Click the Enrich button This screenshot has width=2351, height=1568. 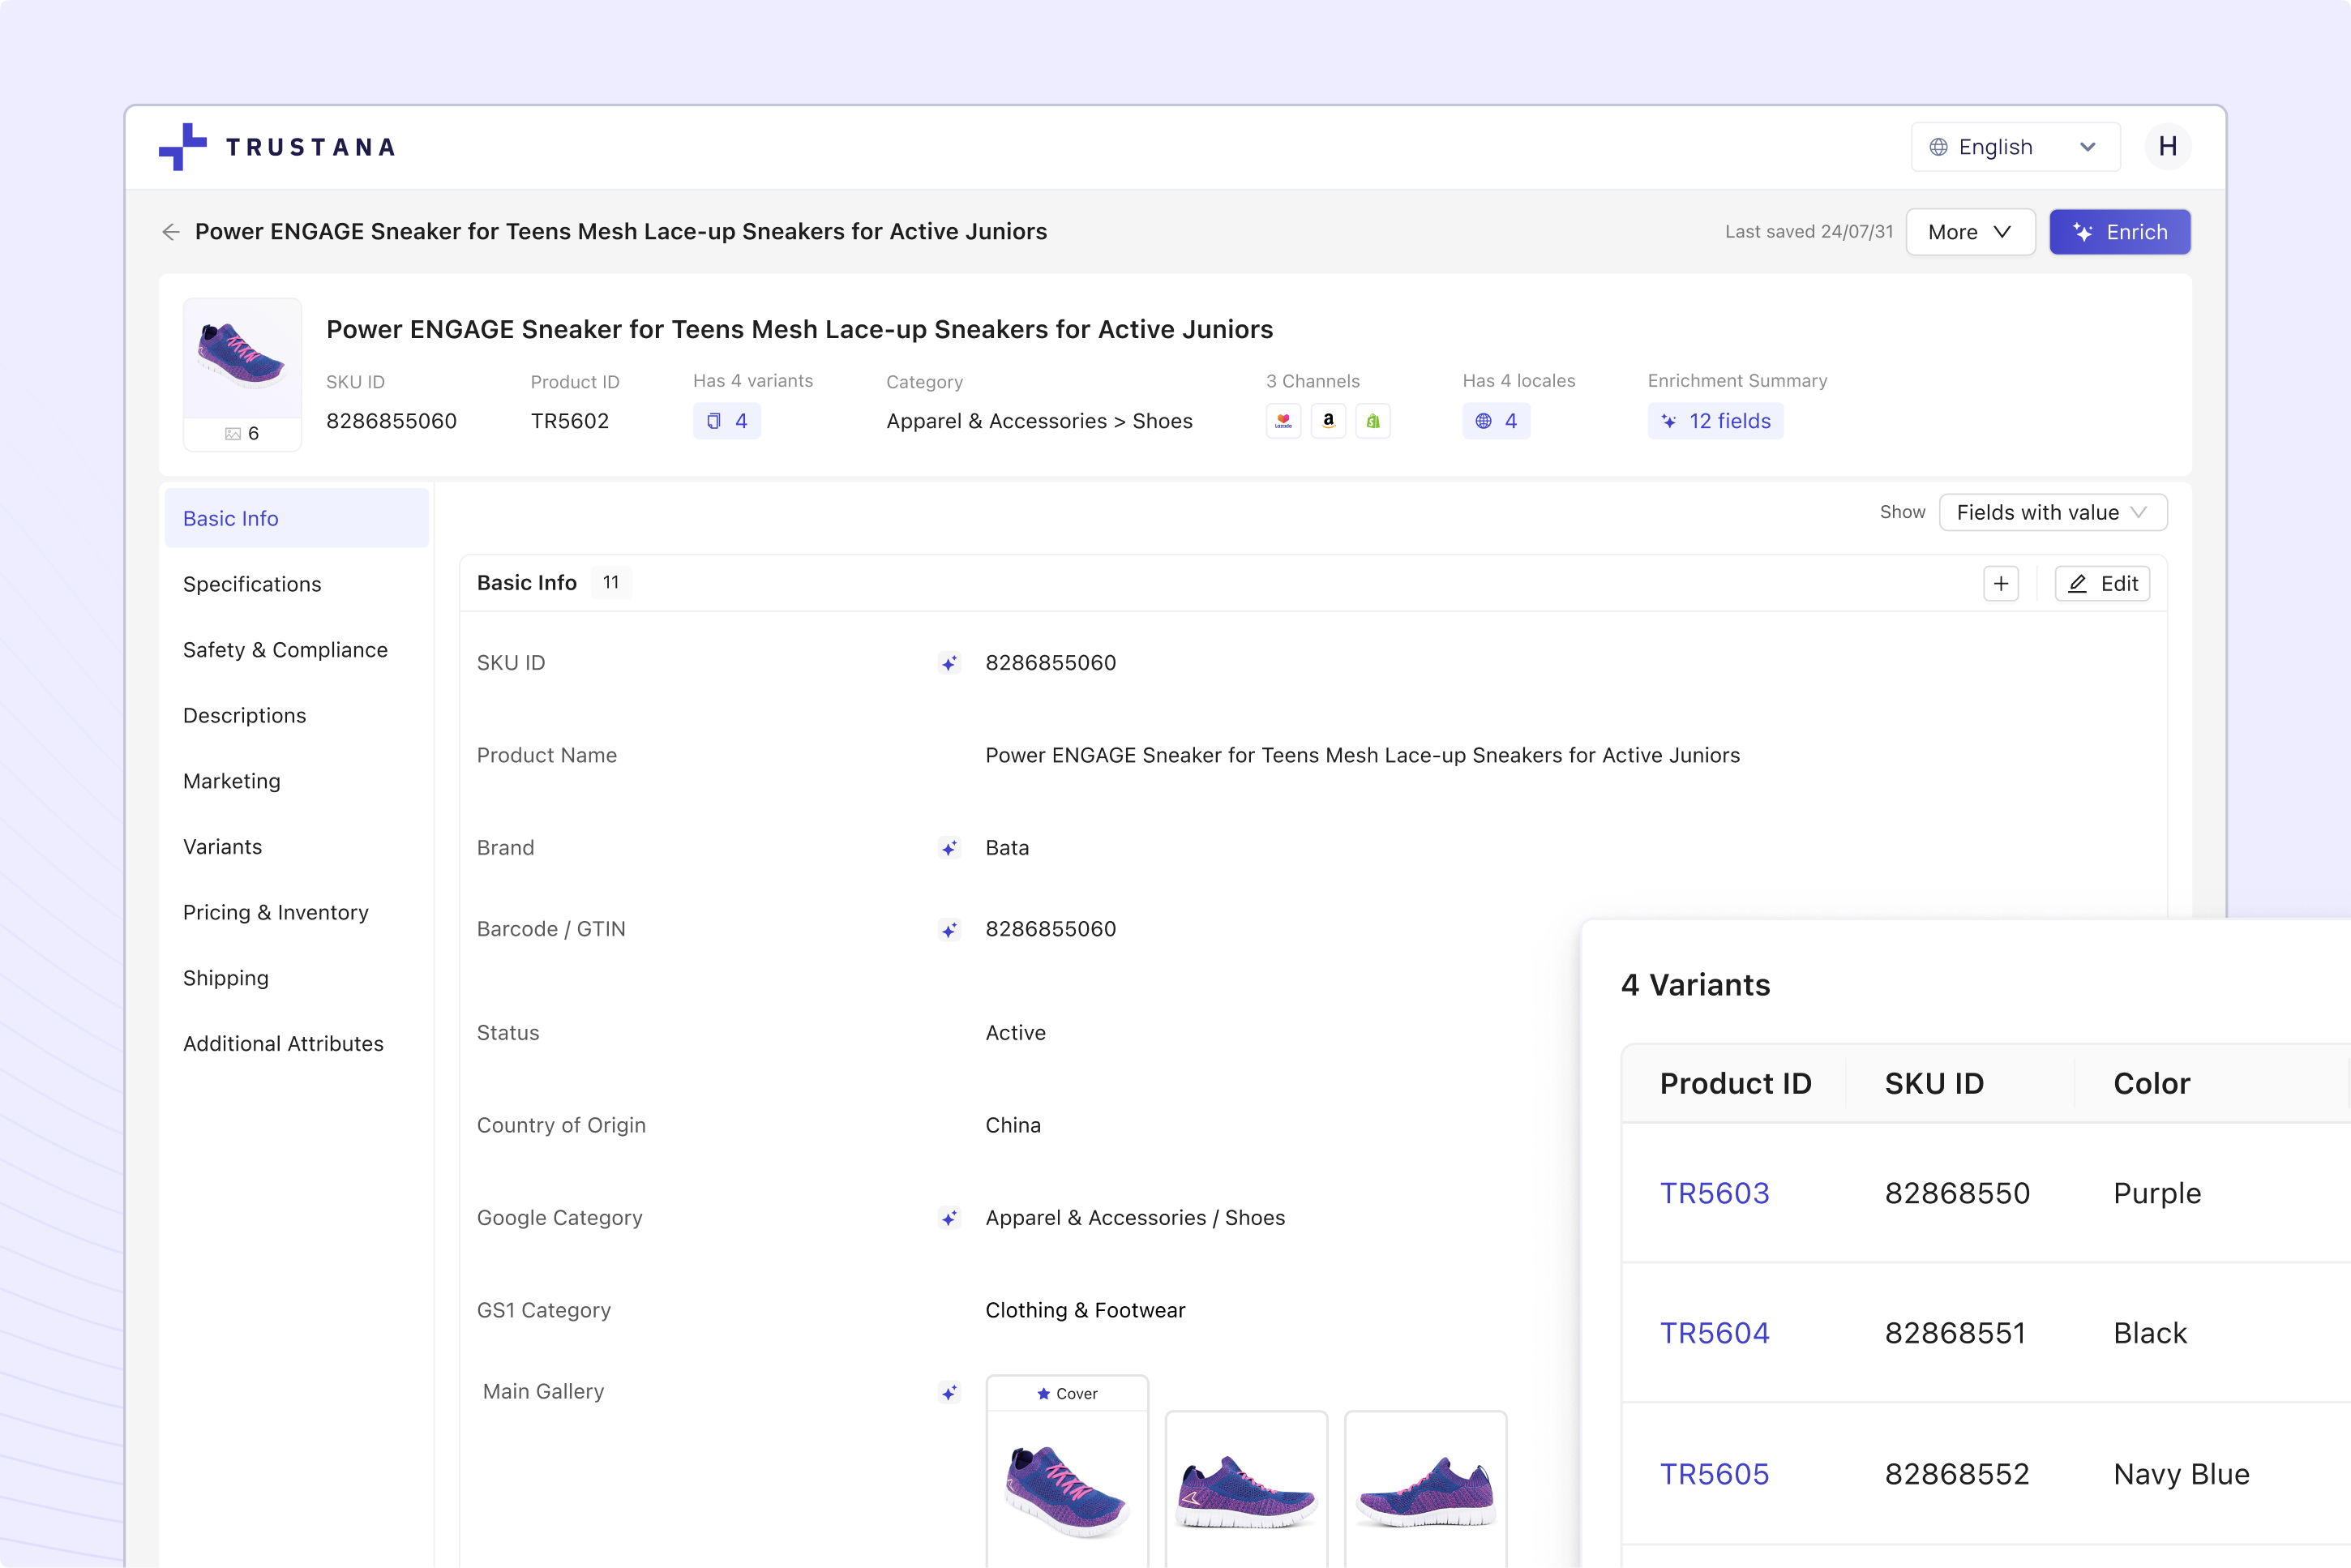2119,231
